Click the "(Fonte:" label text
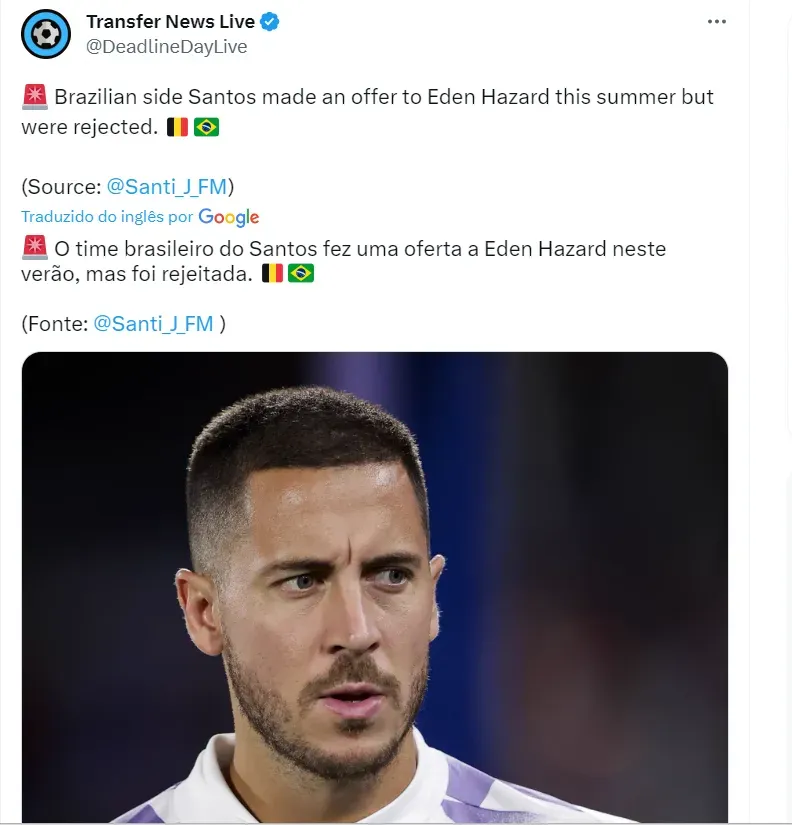Screen dimensions: 792x825 (x=54, y=323)
